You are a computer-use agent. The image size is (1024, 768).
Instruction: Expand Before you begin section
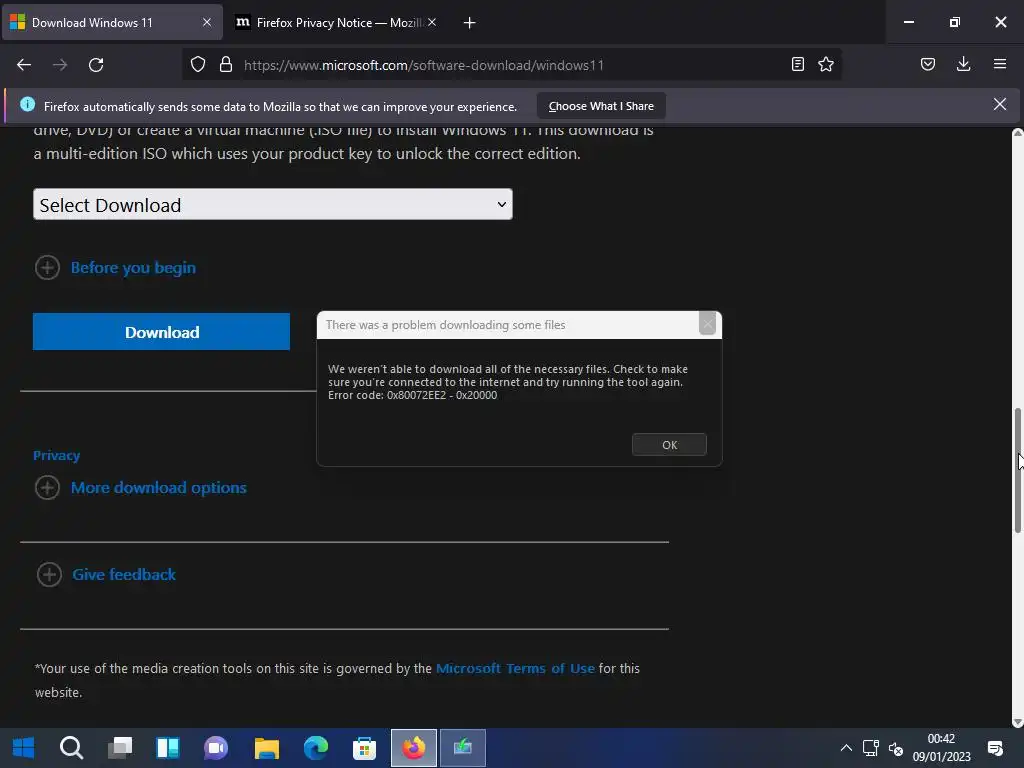pyautogui.click(x=116, y=268)
